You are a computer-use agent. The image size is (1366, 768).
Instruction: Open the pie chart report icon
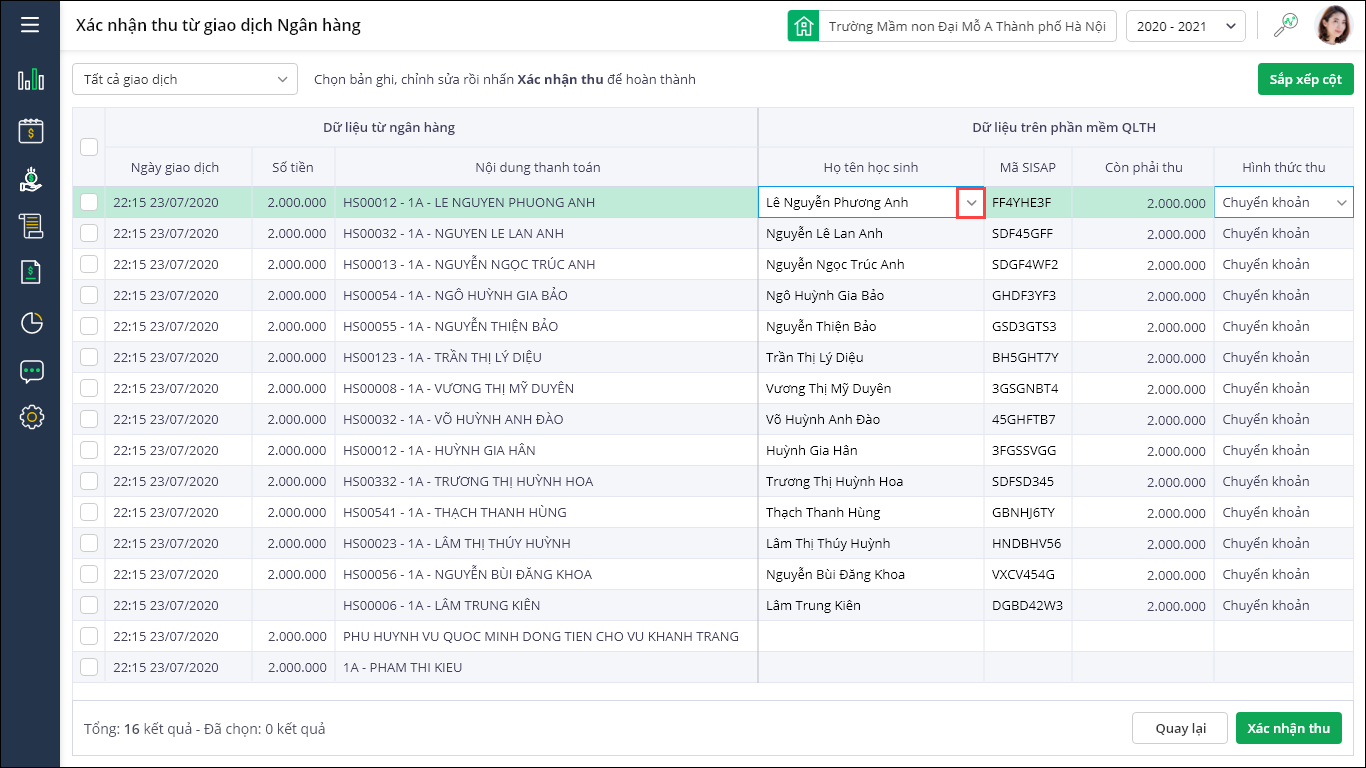coord(31,322)
